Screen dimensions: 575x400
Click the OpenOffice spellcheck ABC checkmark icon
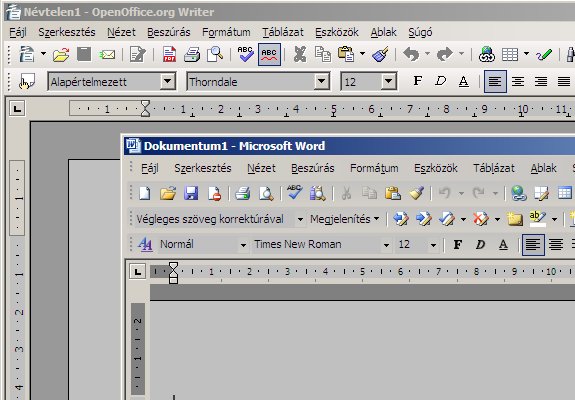tap(245, 54)
